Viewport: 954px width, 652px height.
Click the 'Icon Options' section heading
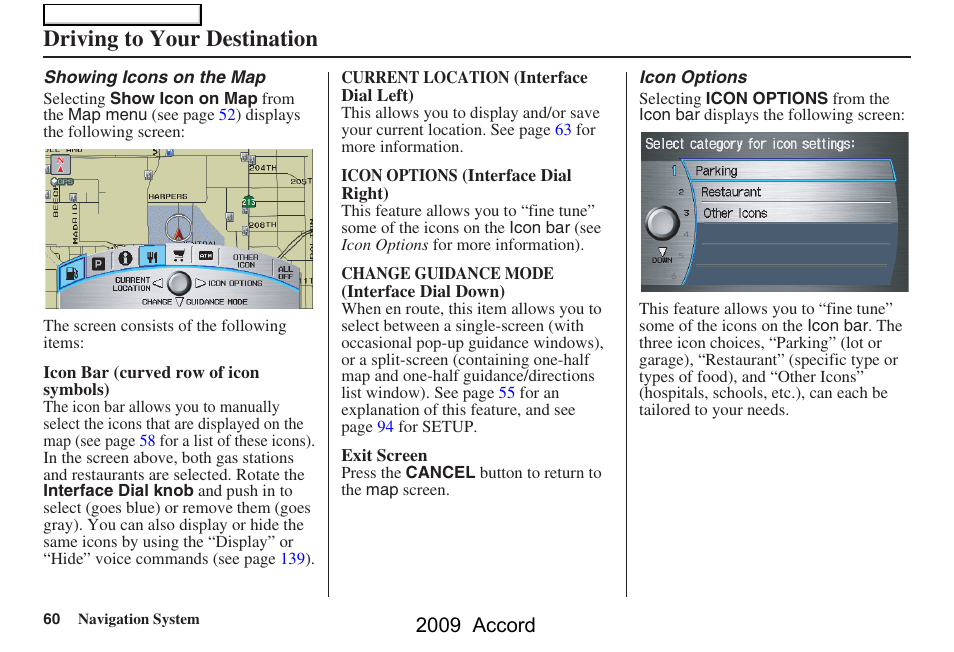(x=693, y=77)
